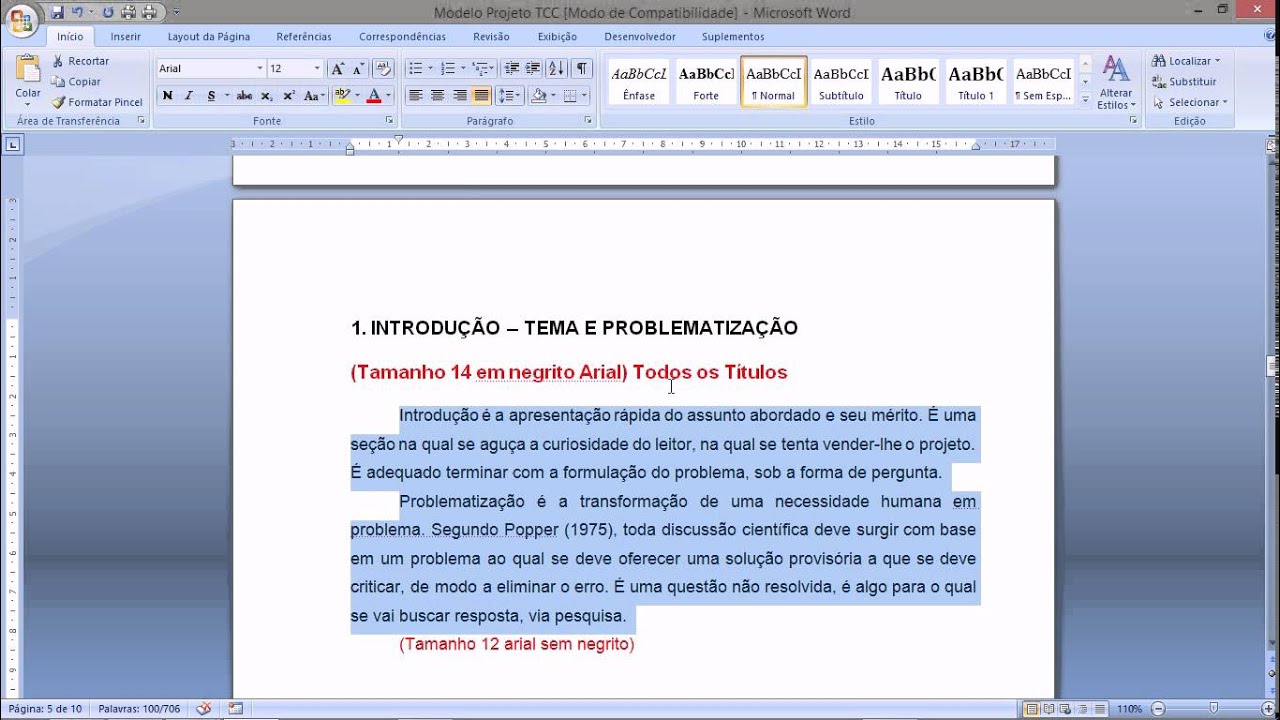Click the 110% zoom level
Screen dimensions: 1280x720
[x=1129, y=709]
